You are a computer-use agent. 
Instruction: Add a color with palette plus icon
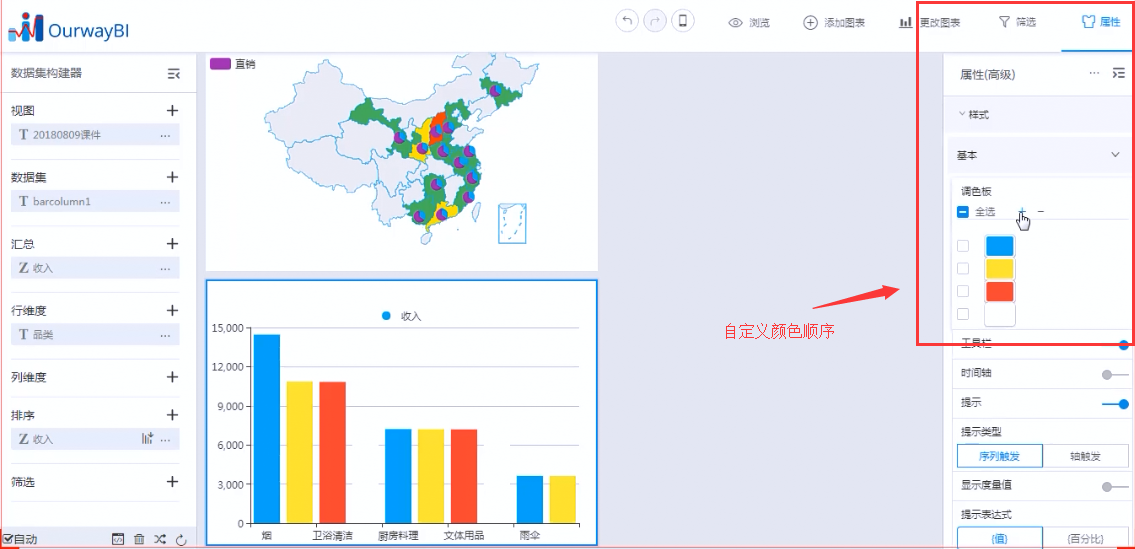pos(1022,211)
